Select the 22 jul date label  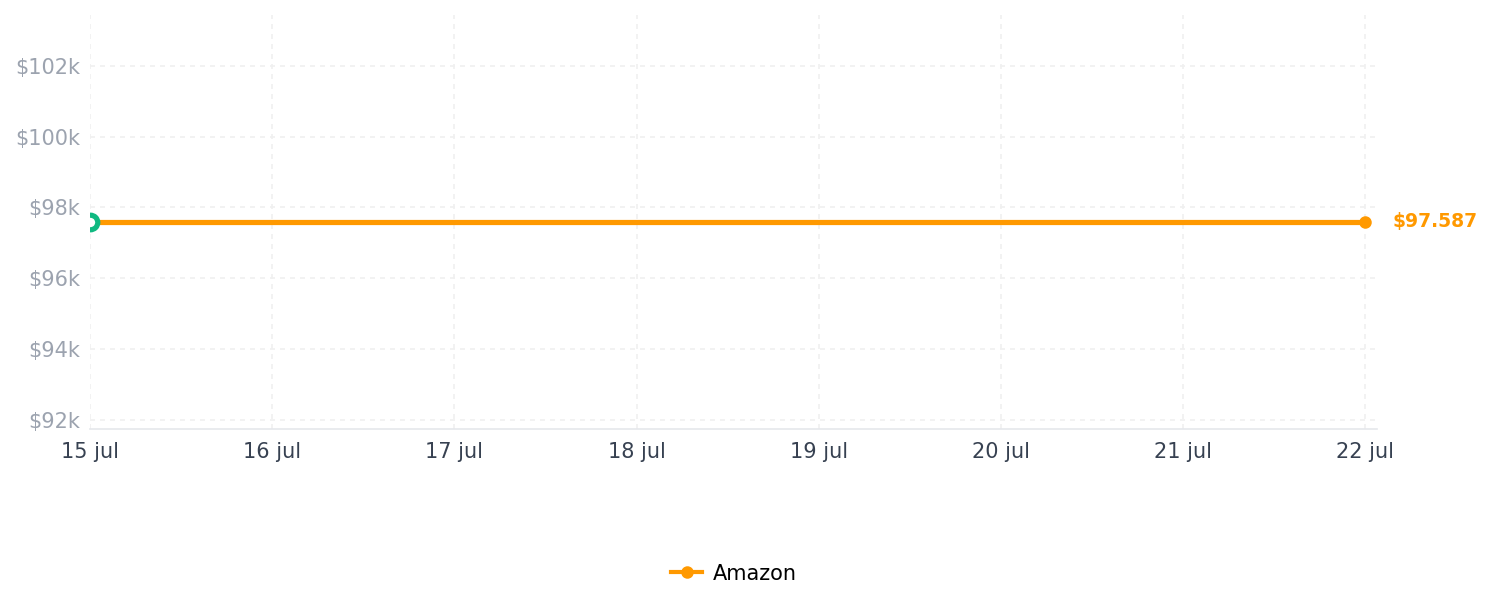1365,451
